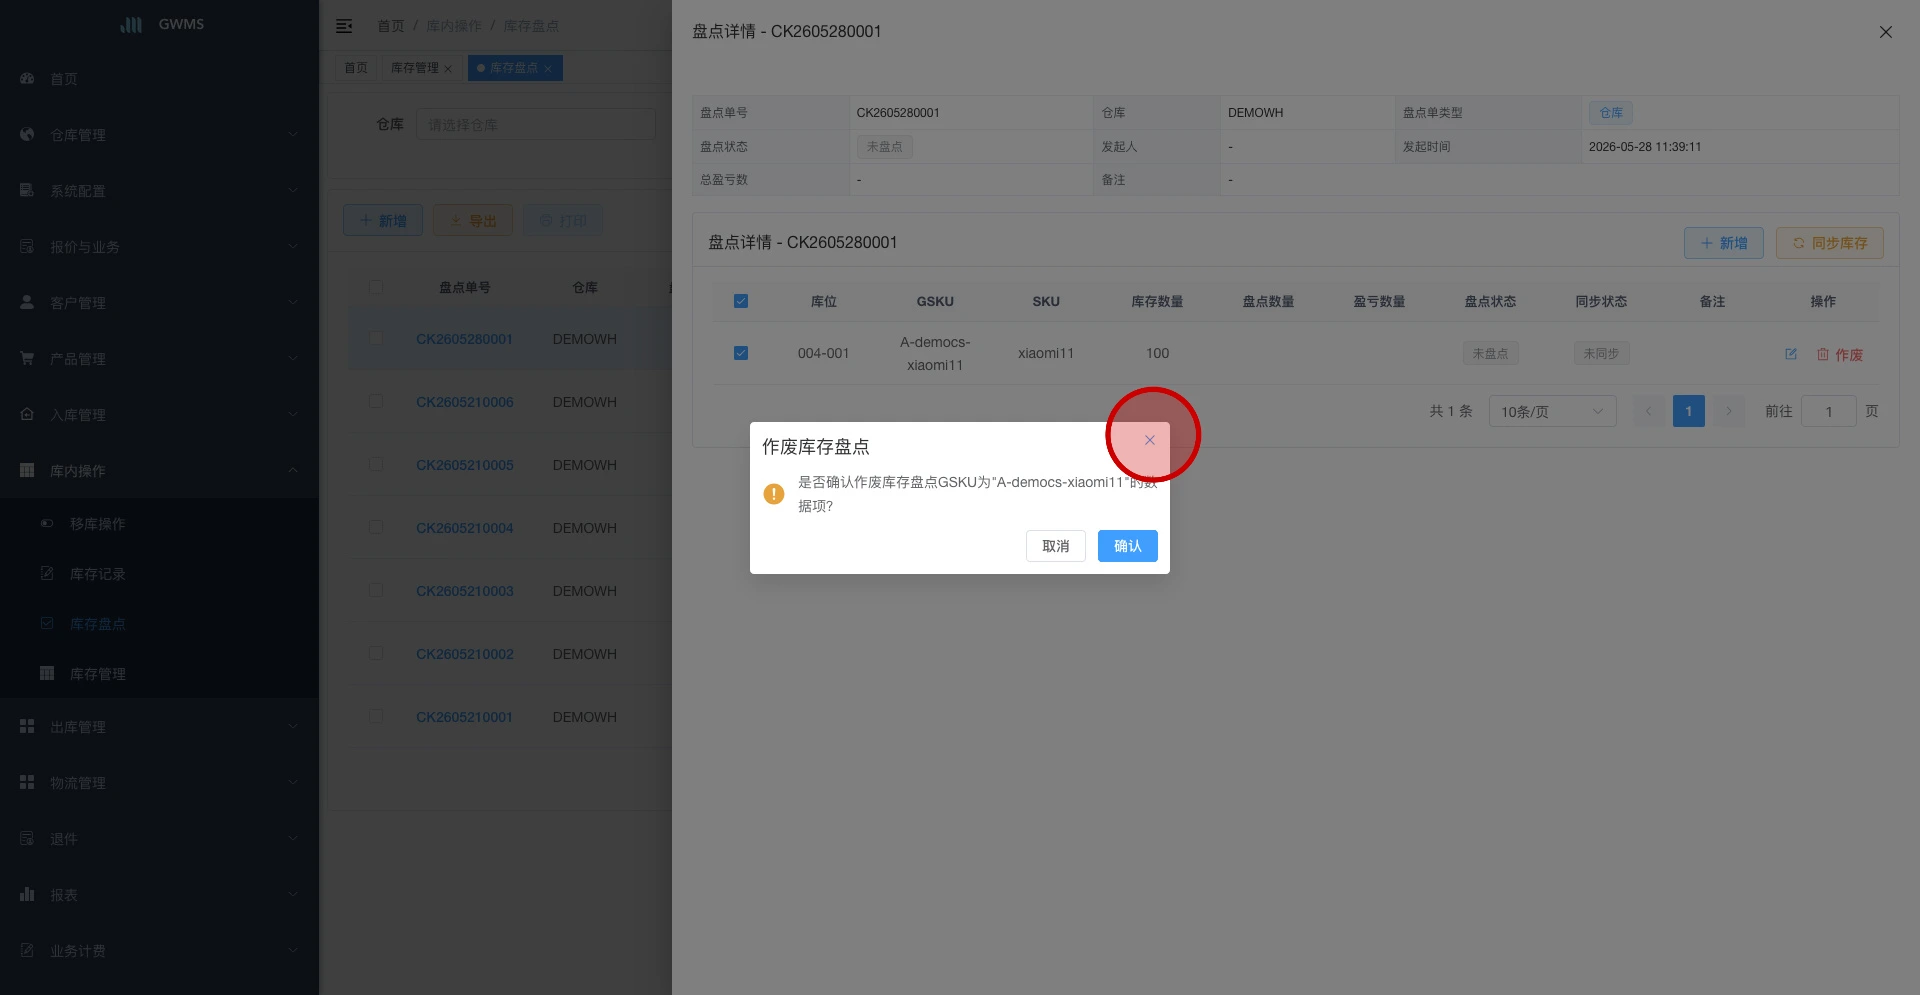Click 未同步 status tag in row

tap(1602, 353)
